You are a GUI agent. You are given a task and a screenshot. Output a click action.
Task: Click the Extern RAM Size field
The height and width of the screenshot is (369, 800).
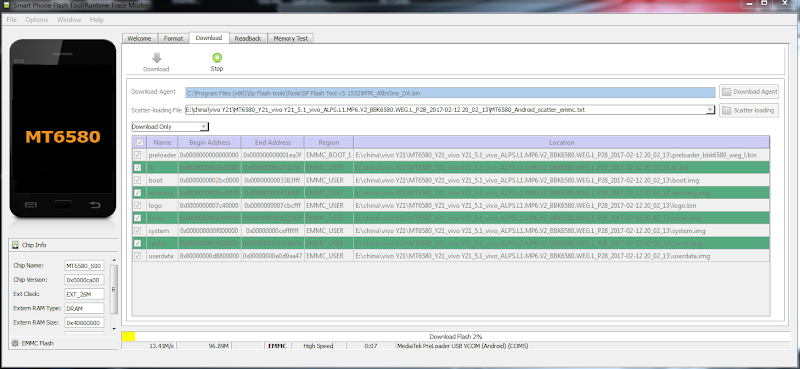coord(84,323)
